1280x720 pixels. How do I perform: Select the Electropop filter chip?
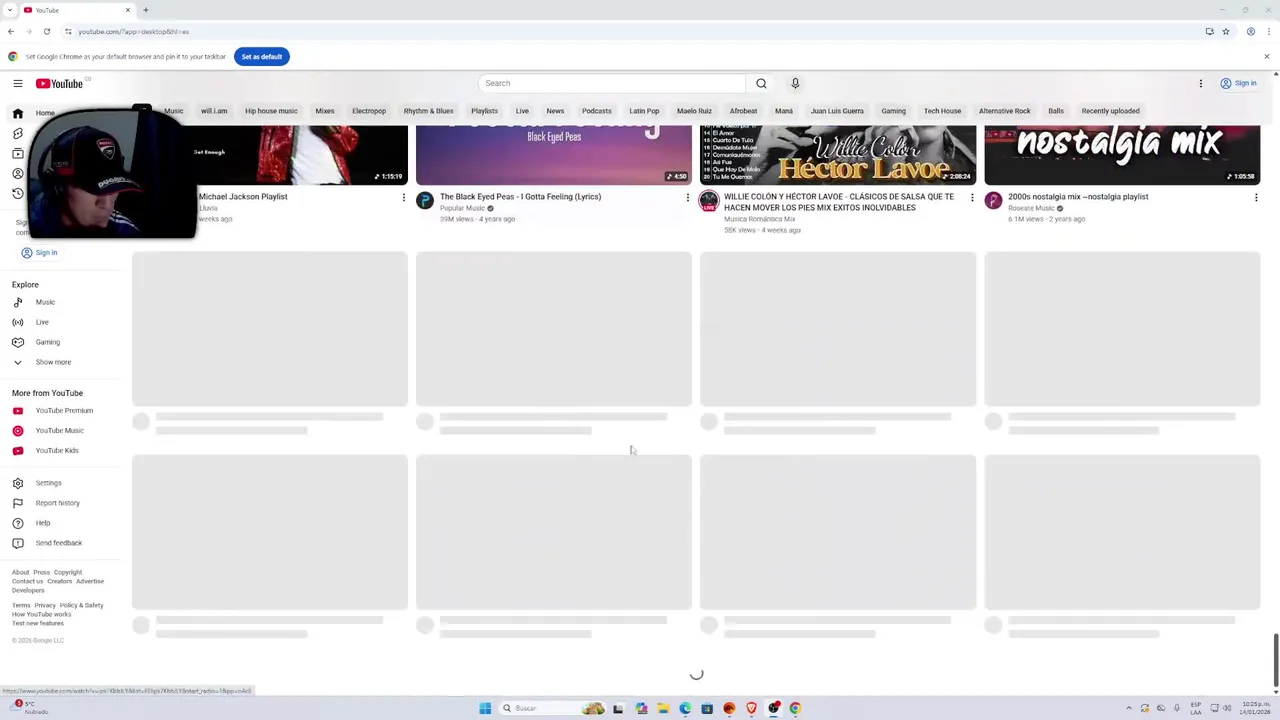369,111
